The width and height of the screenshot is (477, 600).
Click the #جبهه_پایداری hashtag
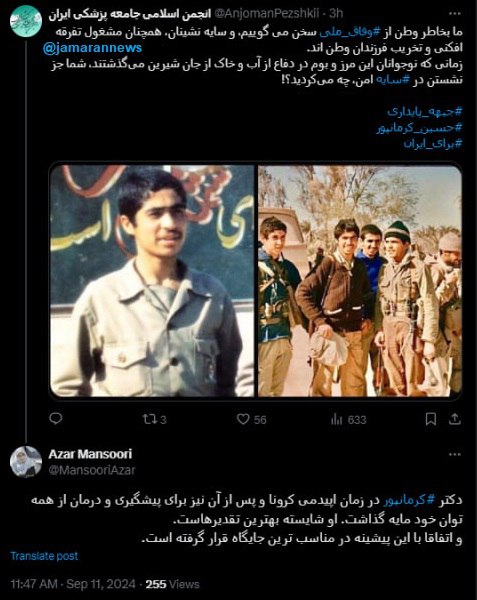[425, 112]
